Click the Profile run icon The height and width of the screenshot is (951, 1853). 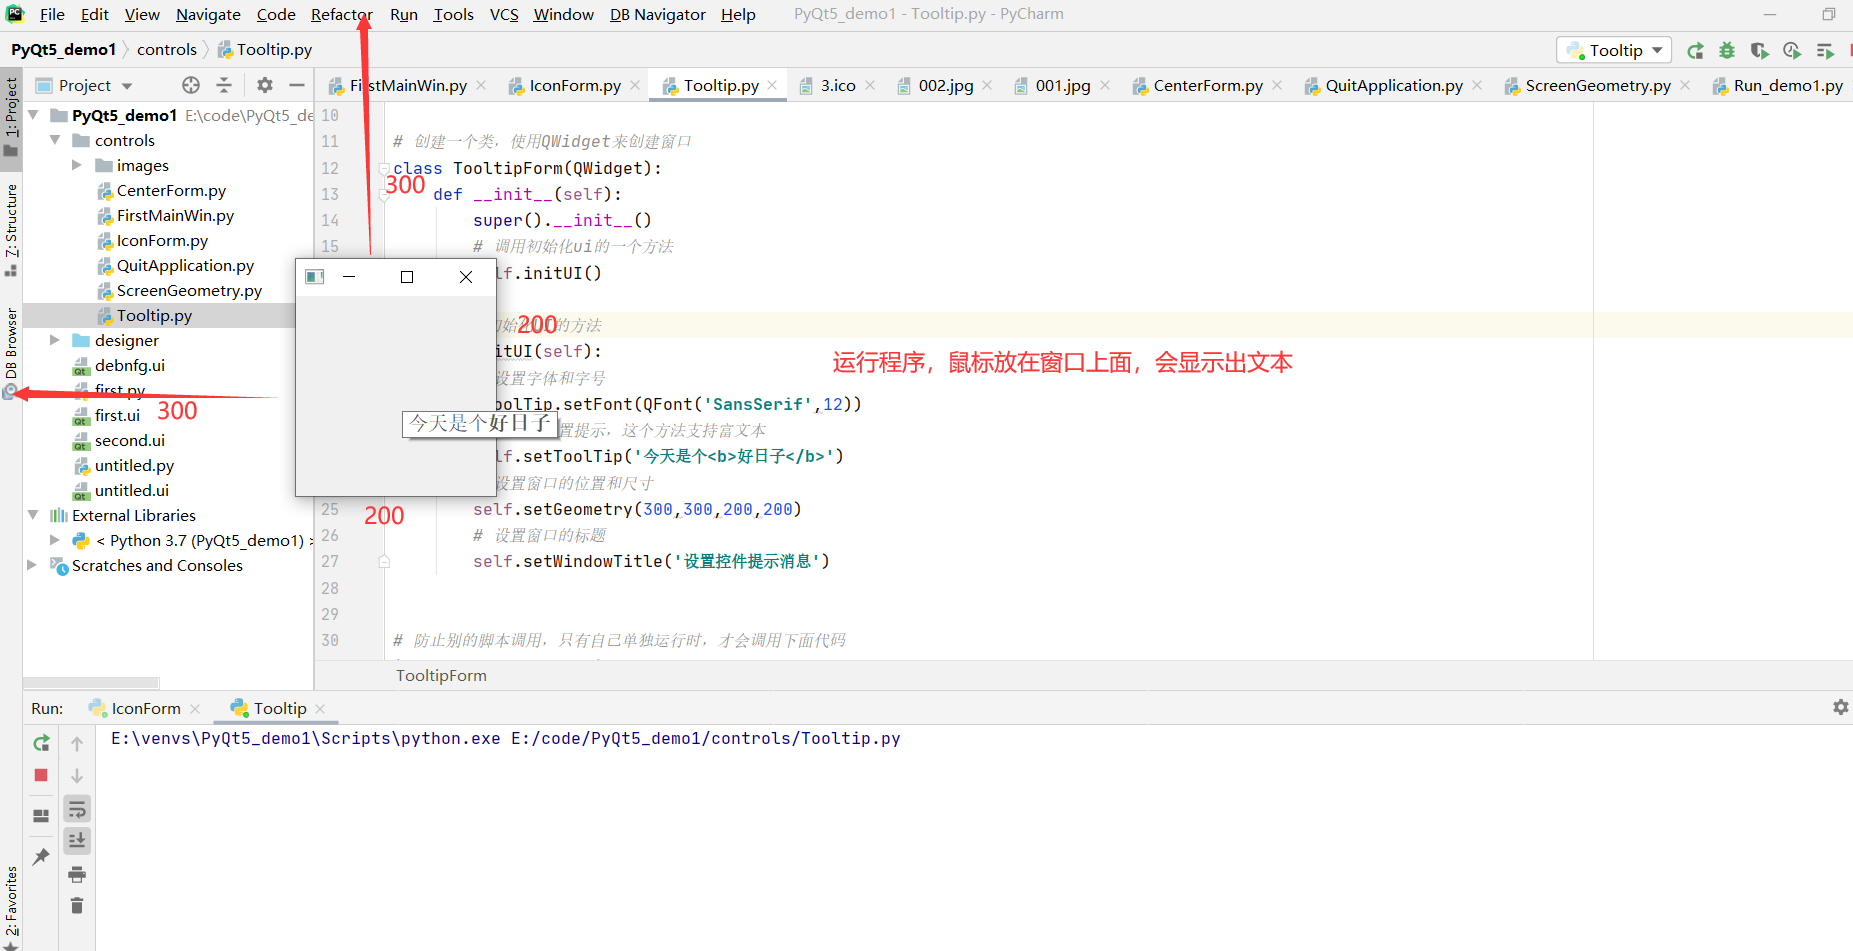pos(1792,51)
